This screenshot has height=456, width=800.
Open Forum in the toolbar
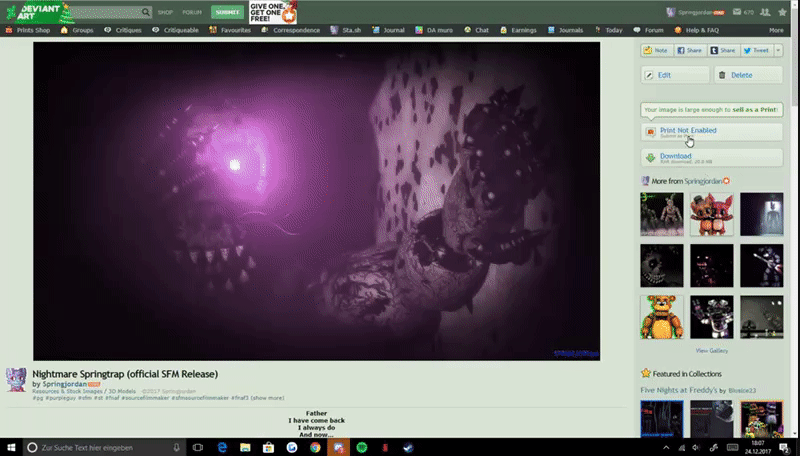click(x=648, y=30)
